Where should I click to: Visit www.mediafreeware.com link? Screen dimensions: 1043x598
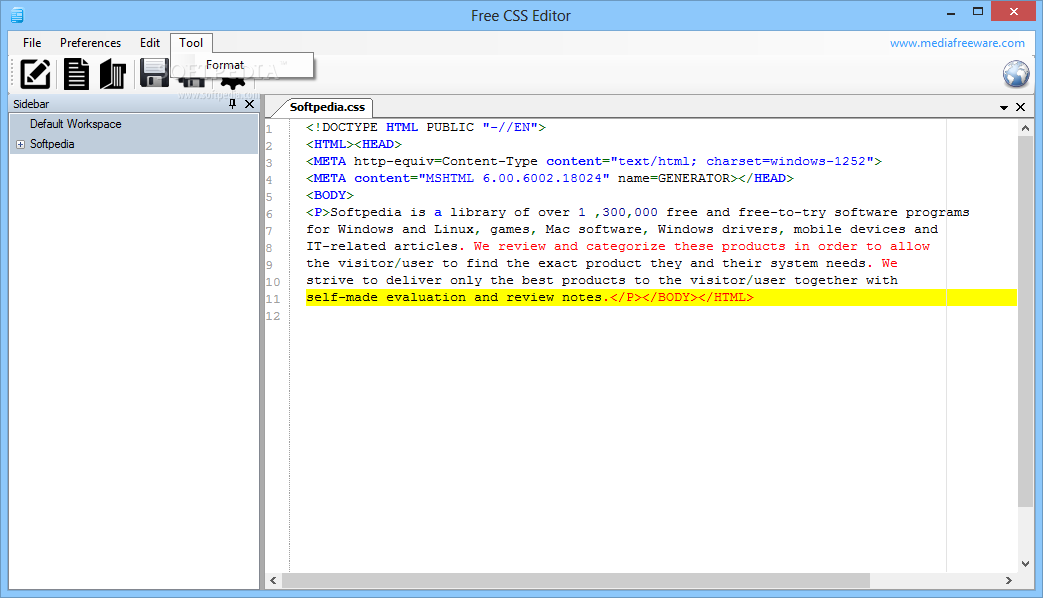pyautogui.click(x=957, y=43)
